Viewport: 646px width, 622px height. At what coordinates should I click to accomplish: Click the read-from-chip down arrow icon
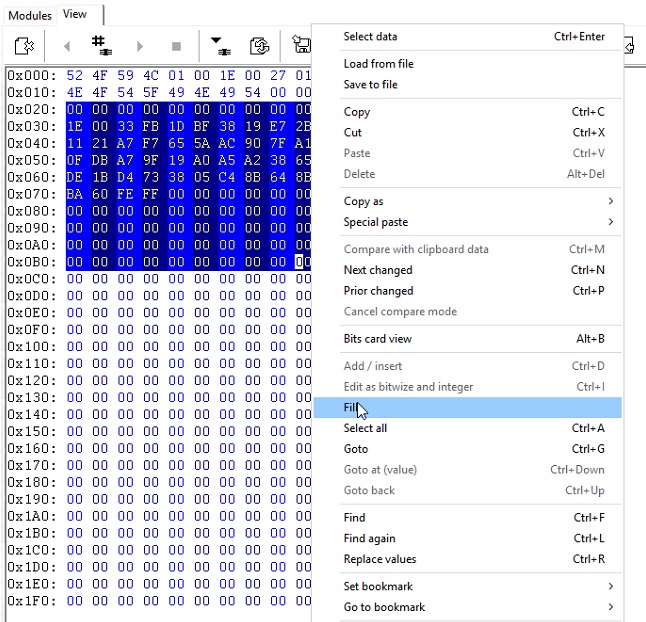221,46
